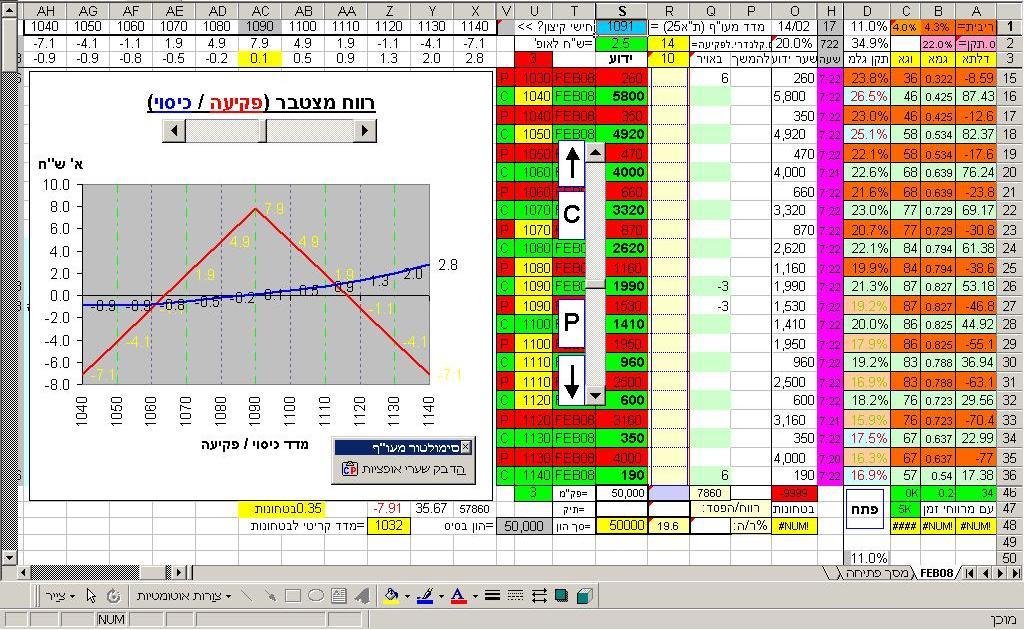The width and height of the screenshot is (1024, 630).
Task: Click the פתח button
Action: tap(864, 509)
